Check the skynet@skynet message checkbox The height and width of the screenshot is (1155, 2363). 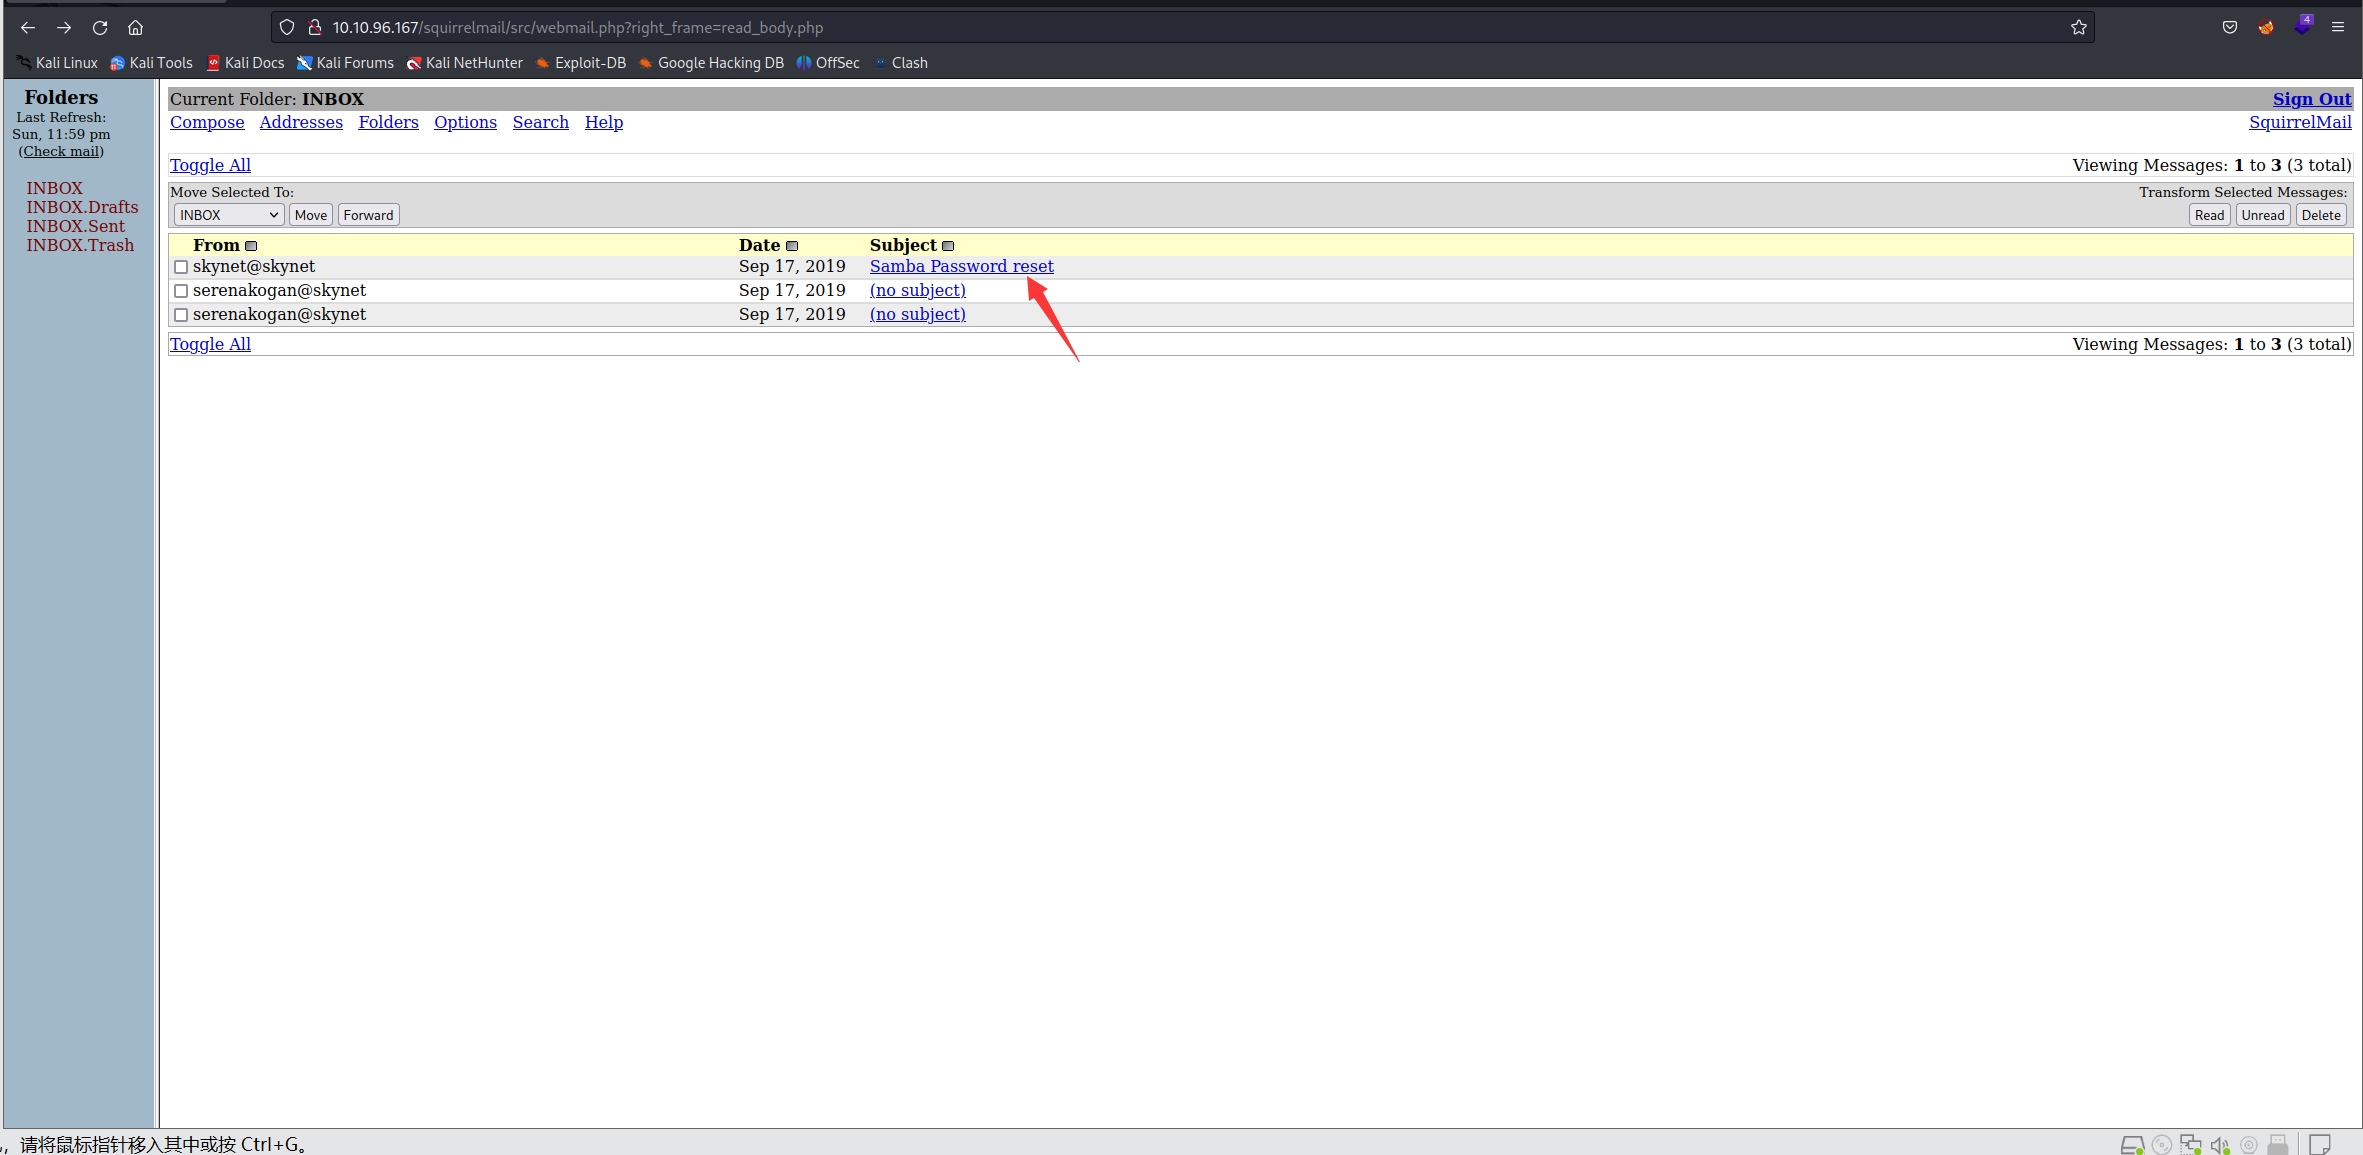(181, 267)
